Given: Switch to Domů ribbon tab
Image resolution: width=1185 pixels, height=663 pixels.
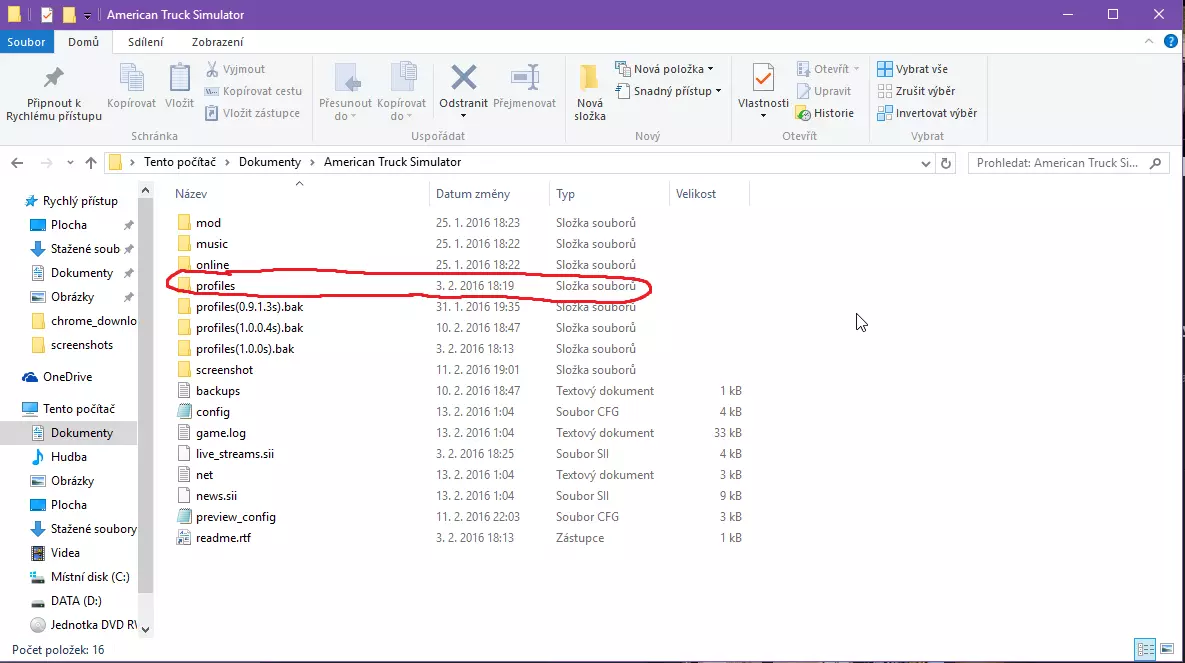Looking at the screenshot, I should tap(83, 42).
